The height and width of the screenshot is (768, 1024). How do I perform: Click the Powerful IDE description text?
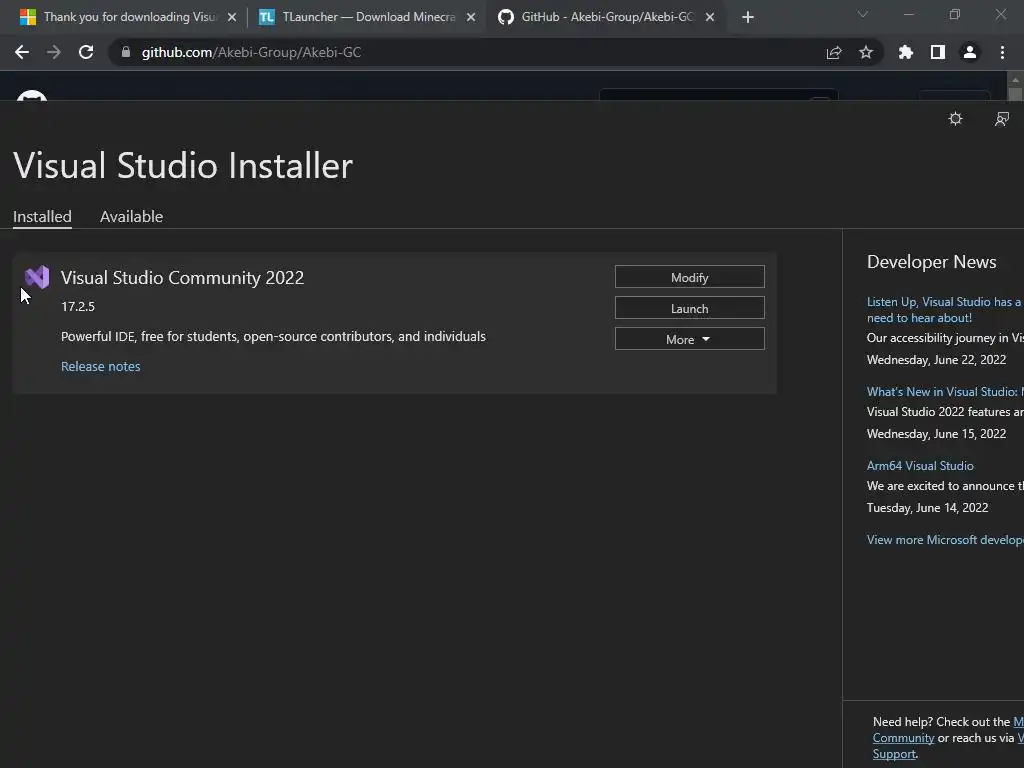click(x=273, y=336)
